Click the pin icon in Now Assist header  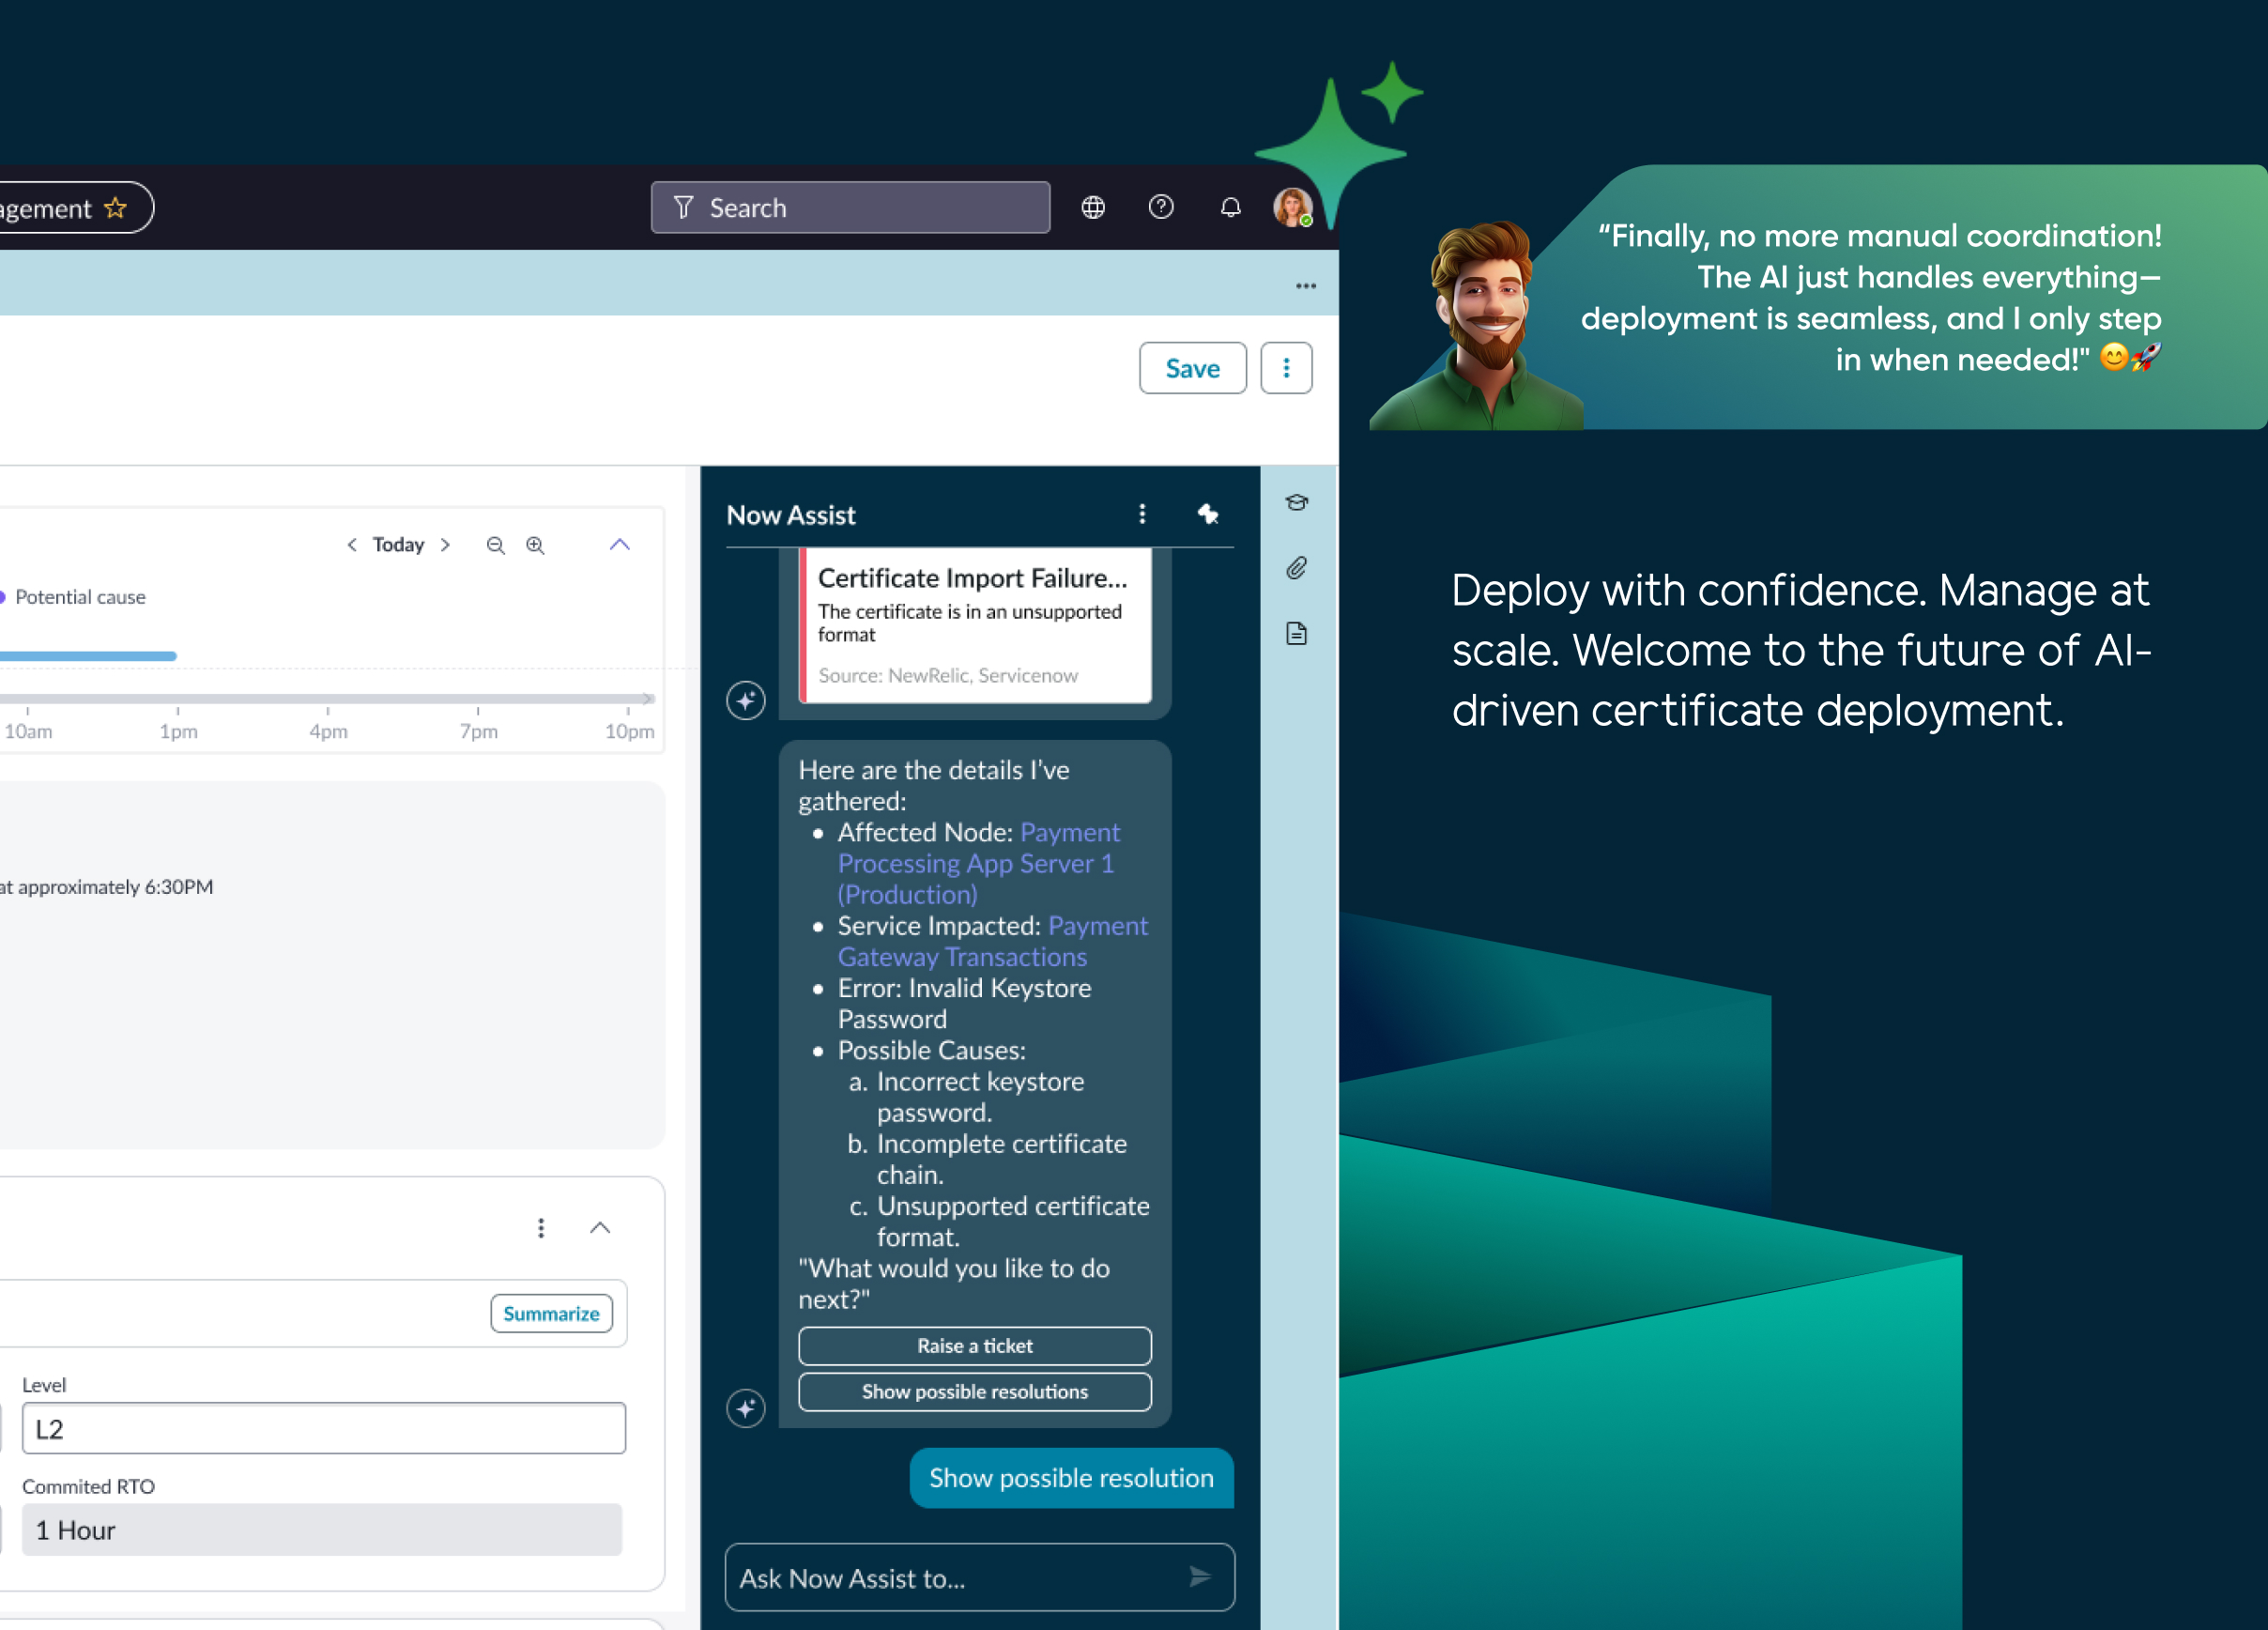pos(1208,514)
